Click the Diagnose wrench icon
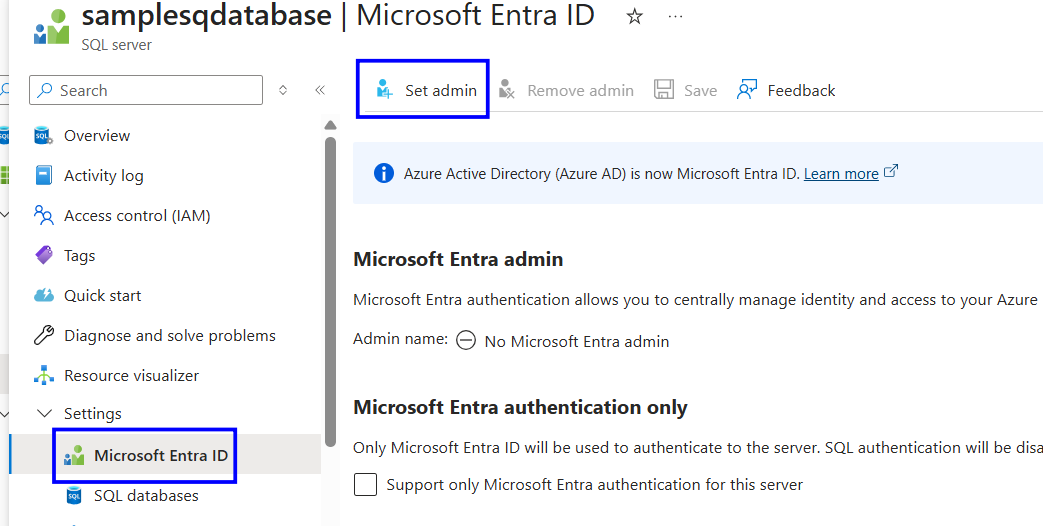 43,335
